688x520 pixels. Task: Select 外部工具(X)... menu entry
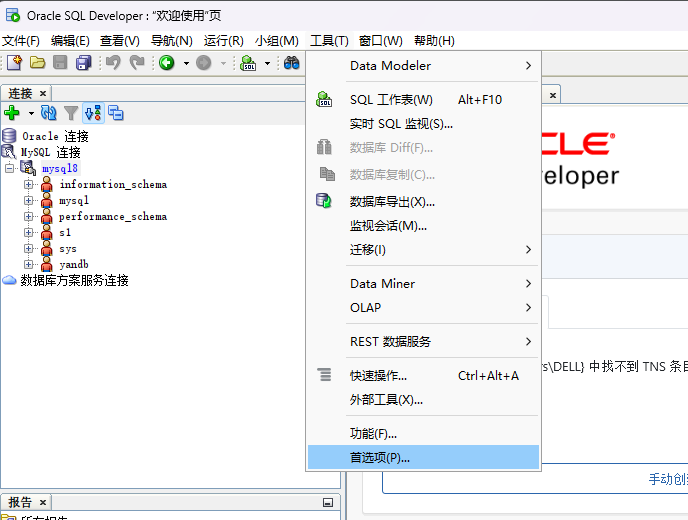coord(423,399)
